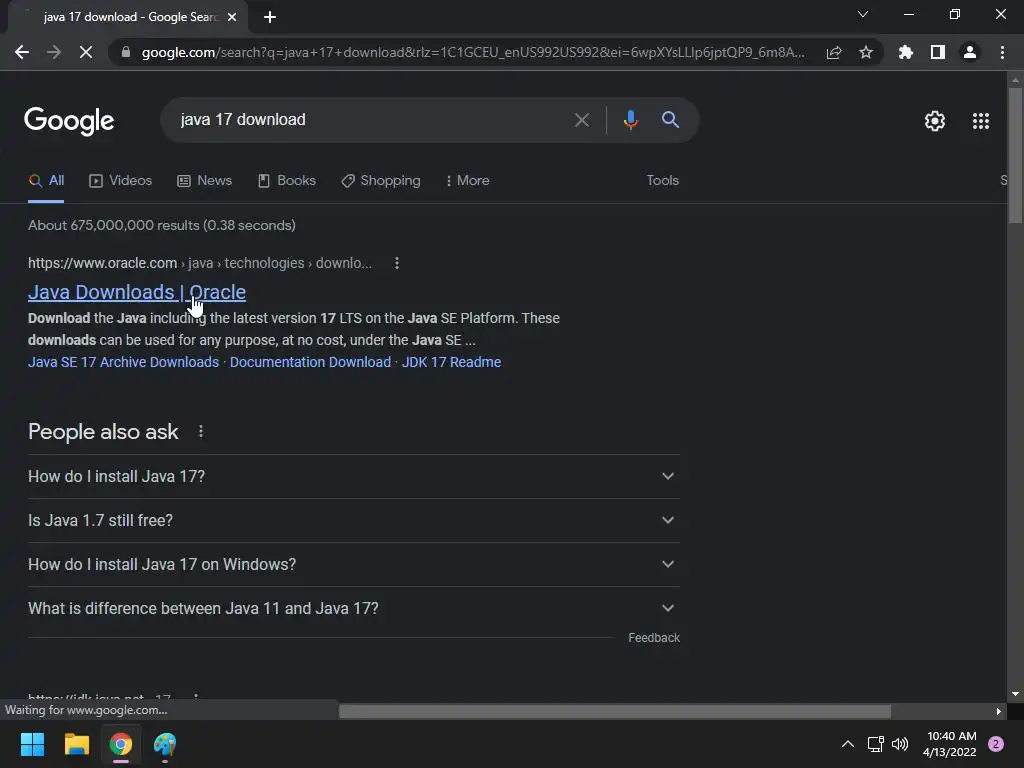
Task: Toggle Chrome side panel icon
Action: [938, 52]
